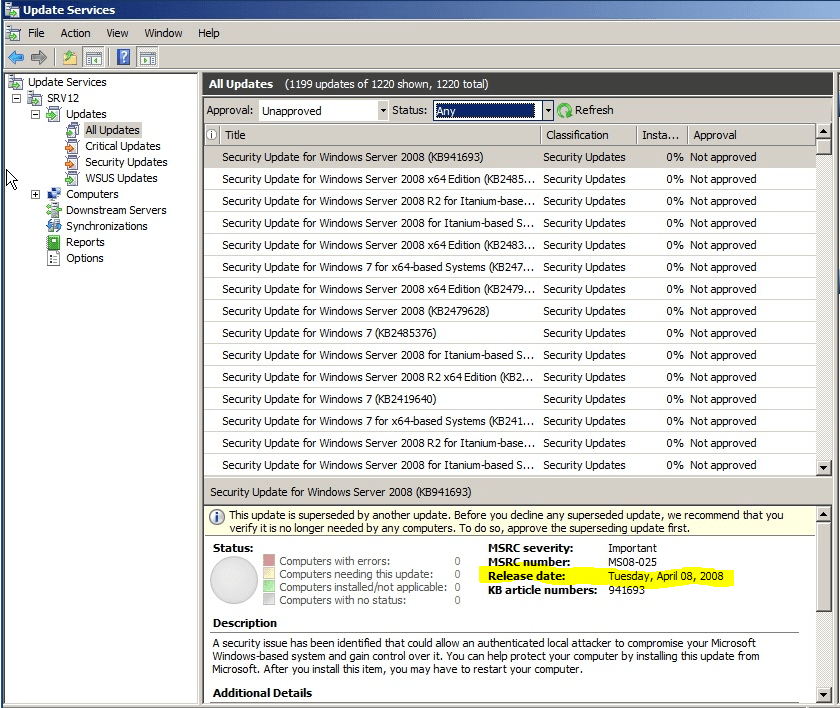Sort by the Classification column header
Image resolution: width=840 pixels, height=708 pixels.
point(588,135)
